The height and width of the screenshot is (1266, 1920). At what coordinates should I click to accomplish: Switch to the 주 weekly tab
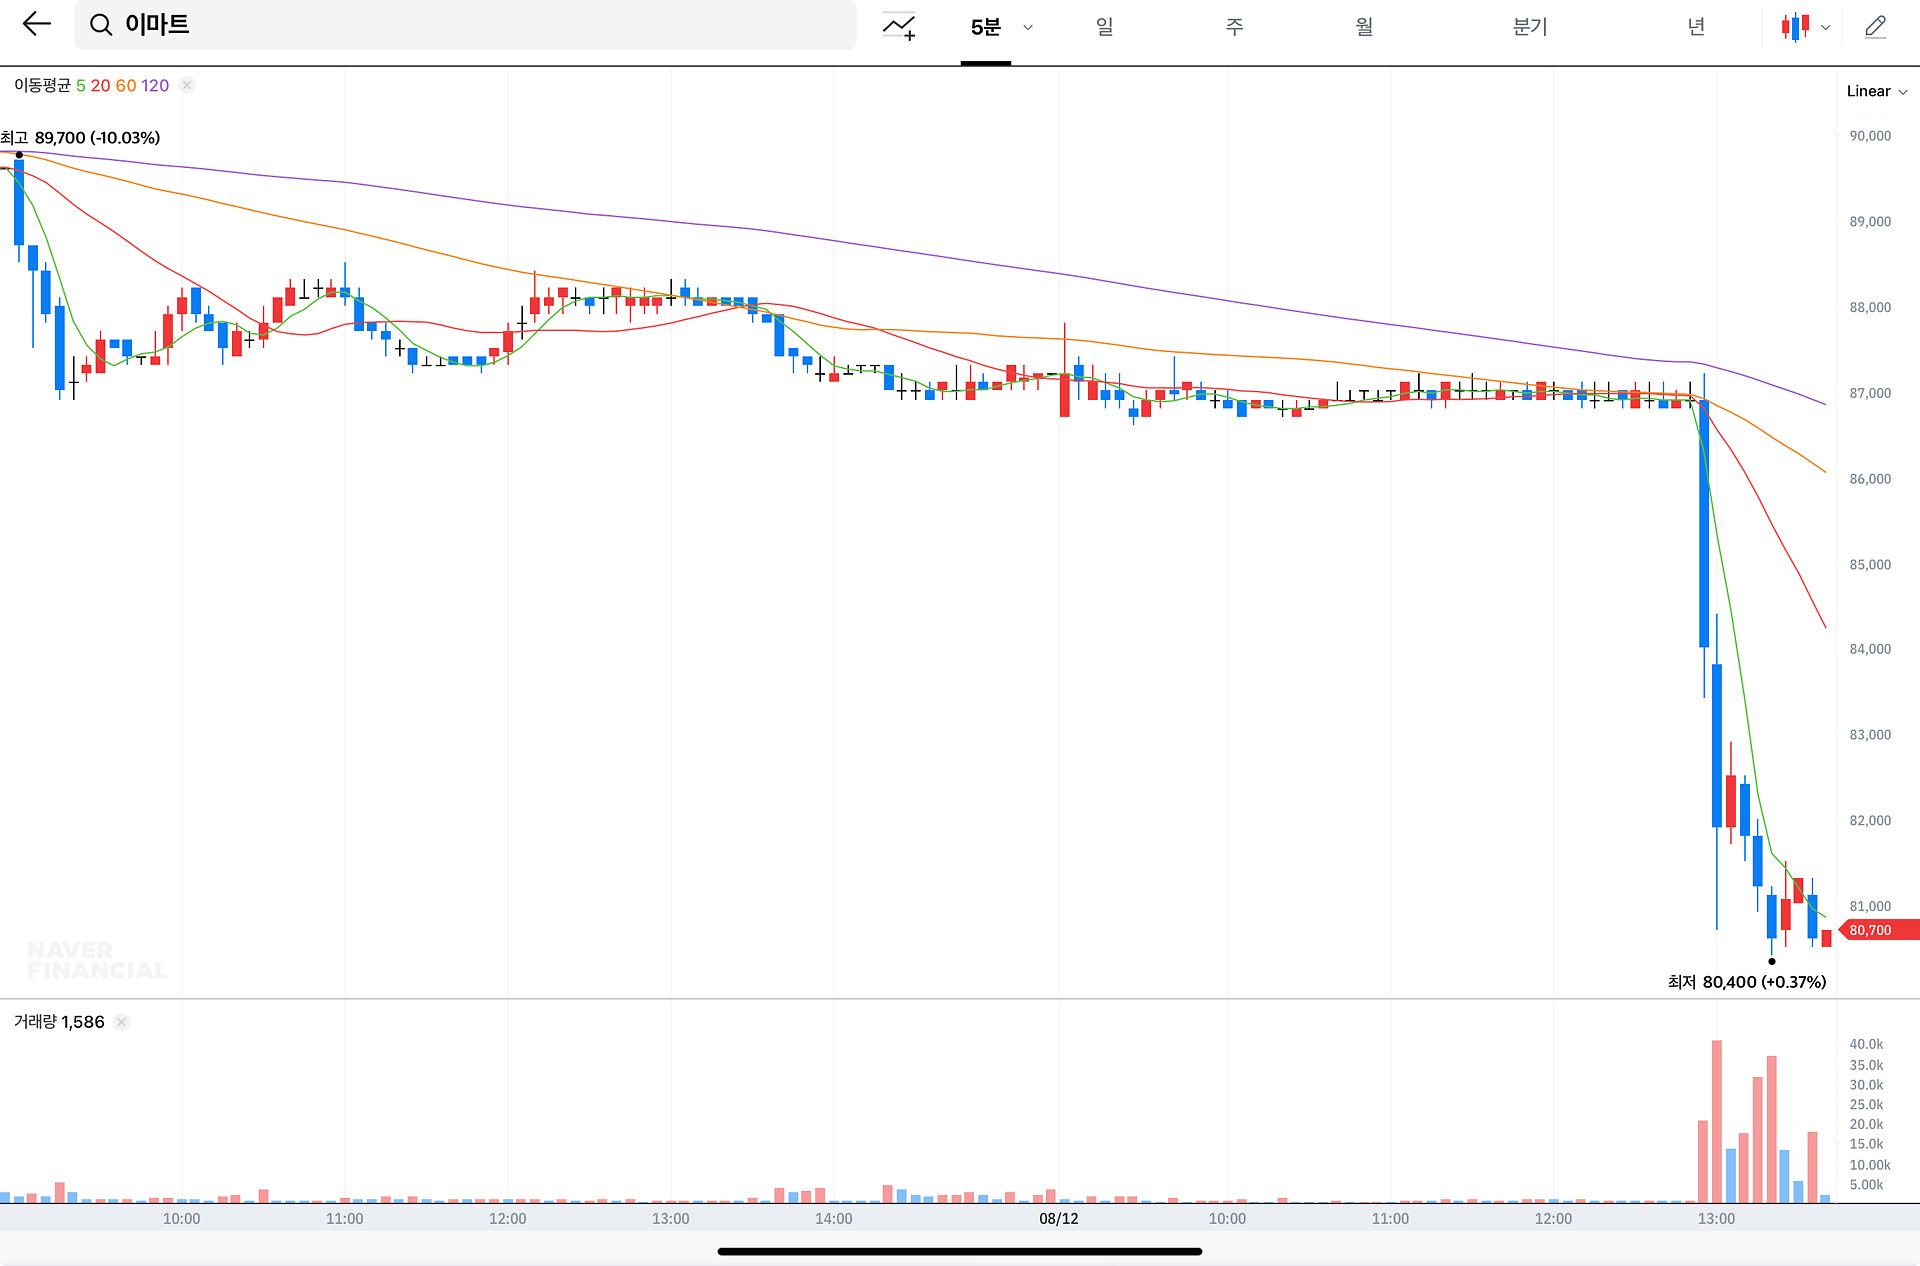[1234, 27]
